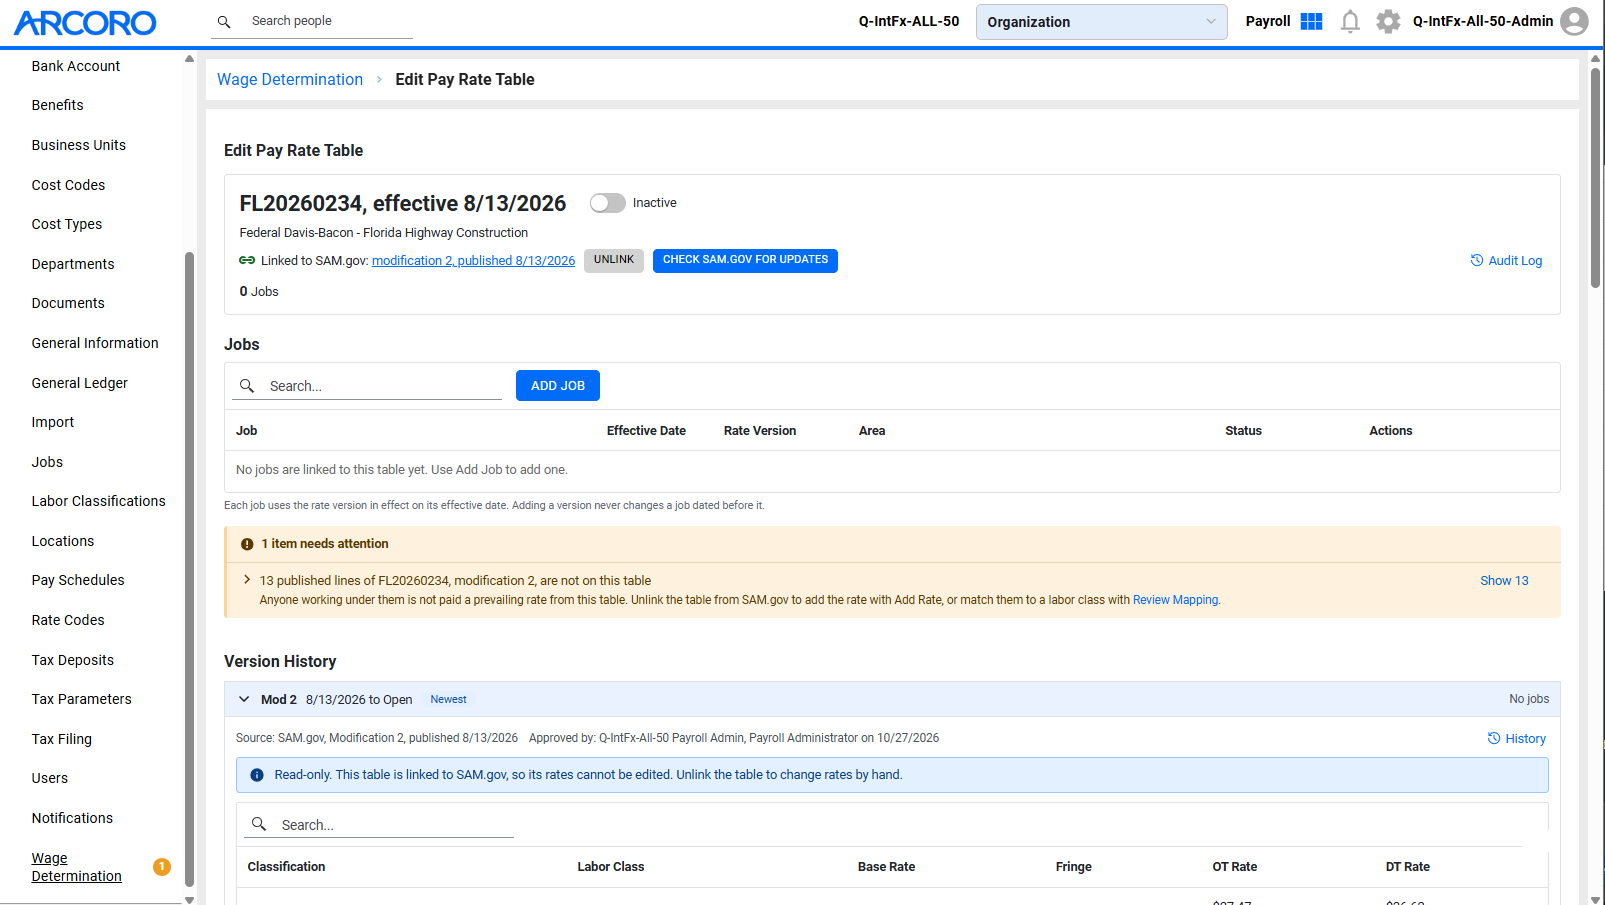
Task: Open the notifications bell
Action: click(x=1350, y=21)
